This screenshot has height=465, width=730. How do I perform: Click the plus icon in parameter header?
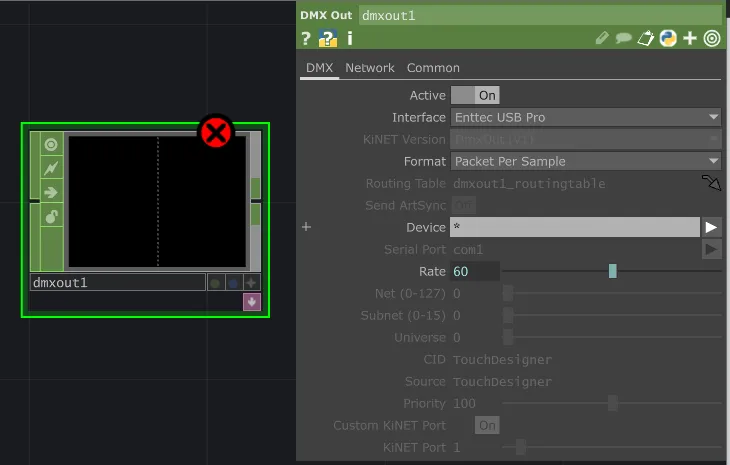click(690, 38)
